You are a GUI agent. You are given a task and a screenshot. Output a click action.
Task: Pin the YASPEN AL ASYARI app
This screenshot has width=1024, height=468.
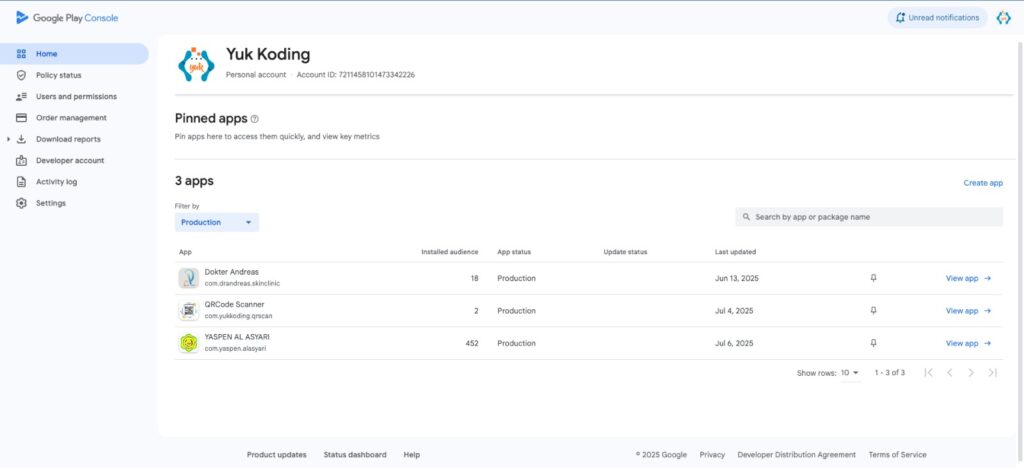(x=873, y=343)
